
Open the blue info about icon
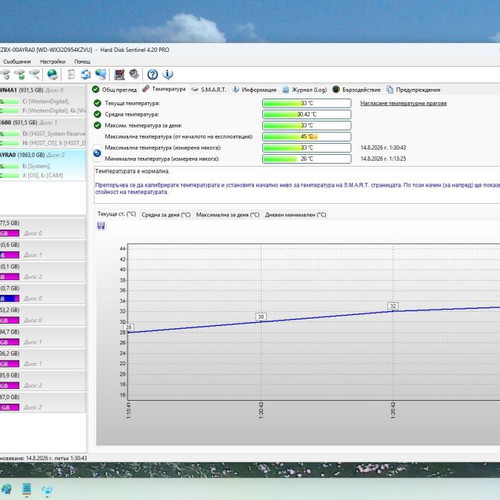click(168, 74)
